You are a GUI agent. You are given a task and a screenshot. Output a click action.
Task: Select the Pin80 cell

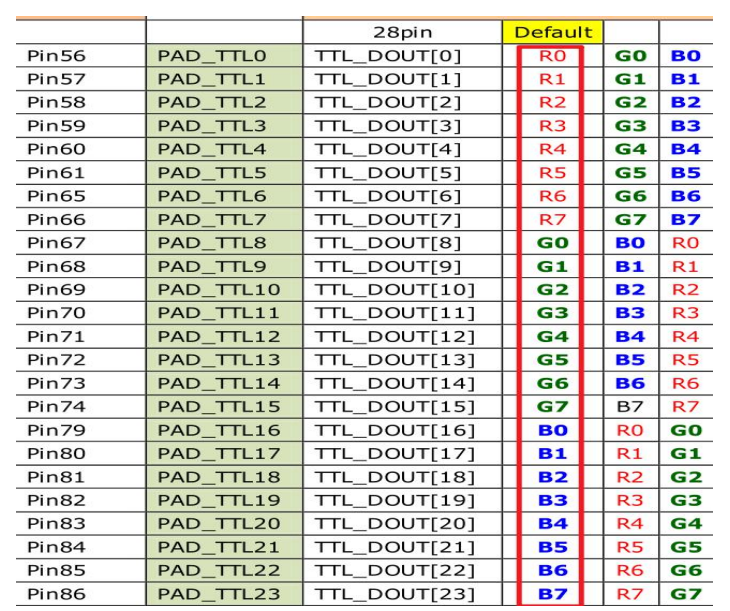[x=81, y=454]
